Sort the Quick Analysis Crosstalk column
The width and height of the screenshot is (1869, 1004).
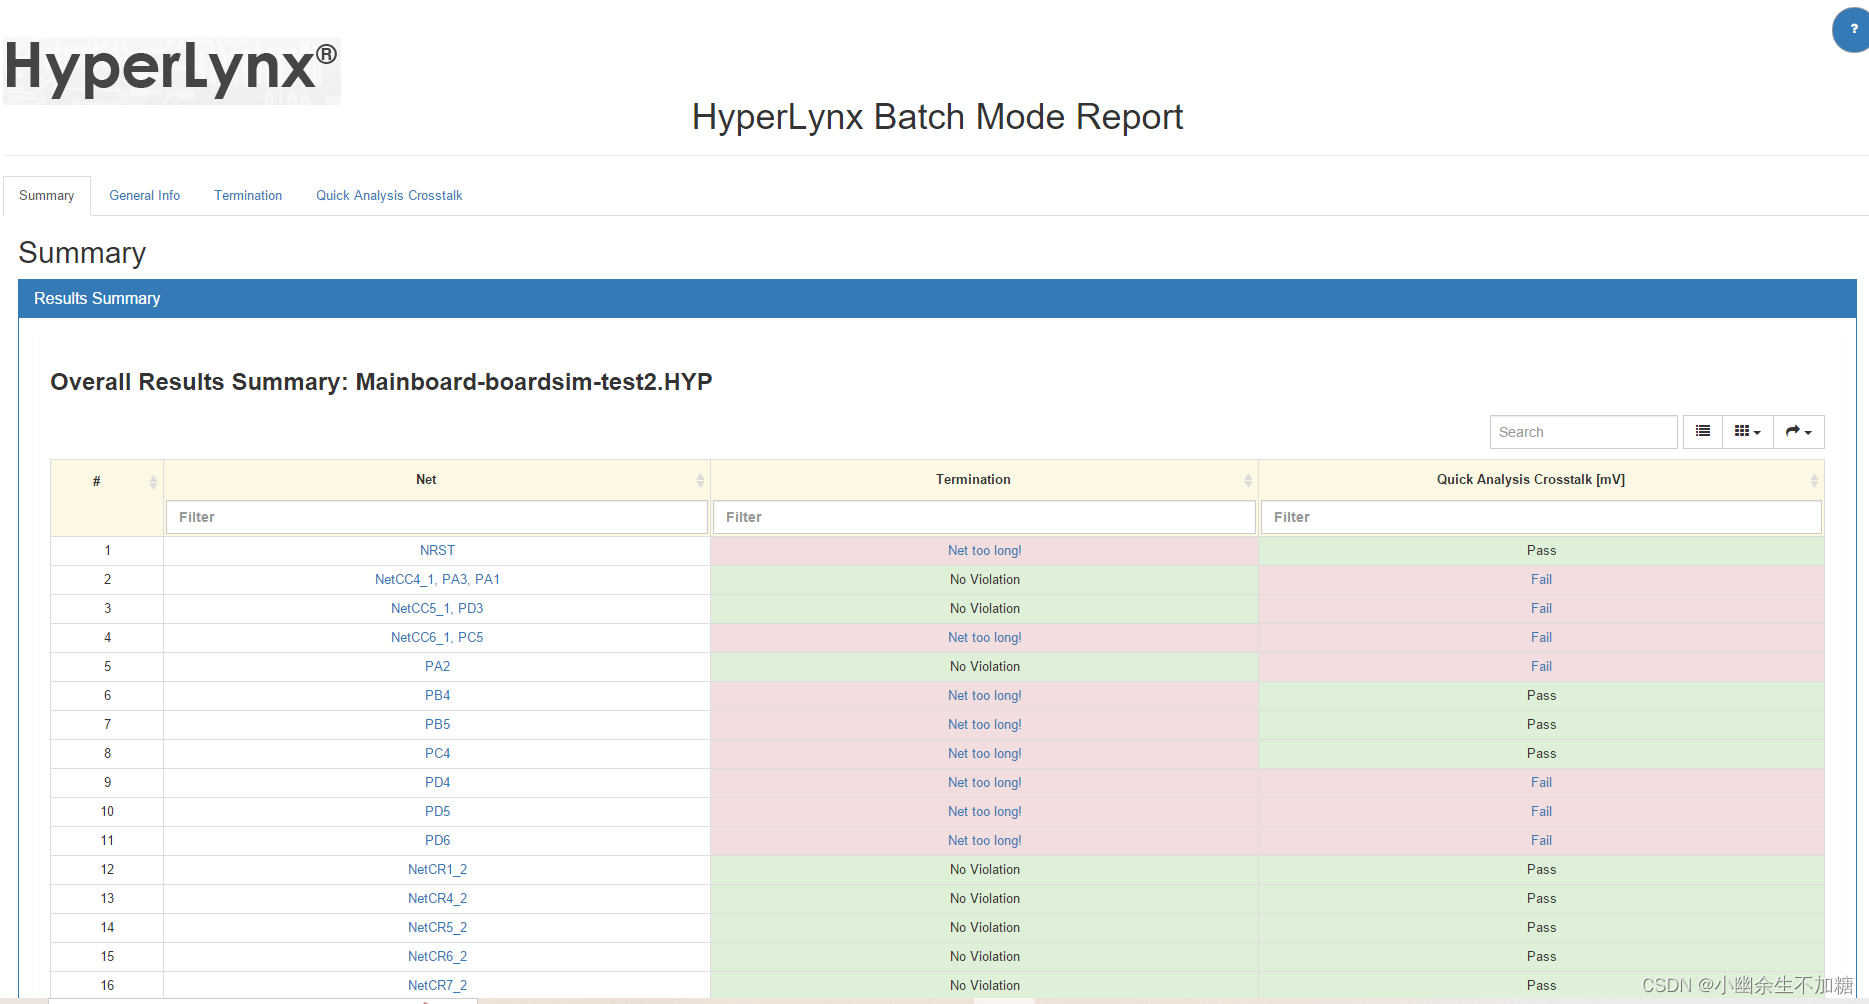[1814, 480]
